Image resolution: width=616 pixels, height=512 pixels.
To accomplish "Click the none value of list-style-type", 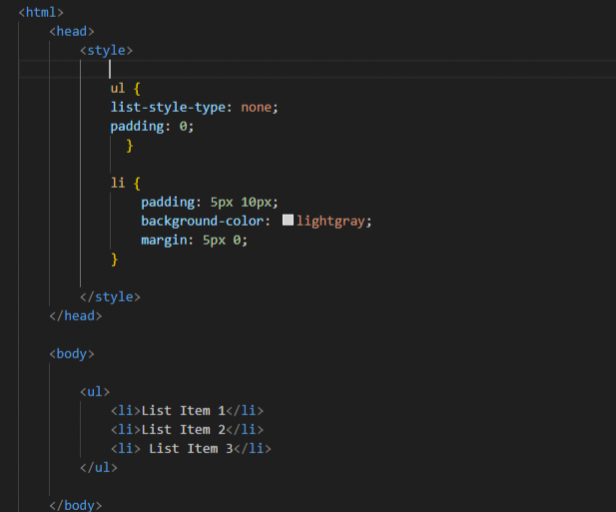I will [256, 107].
